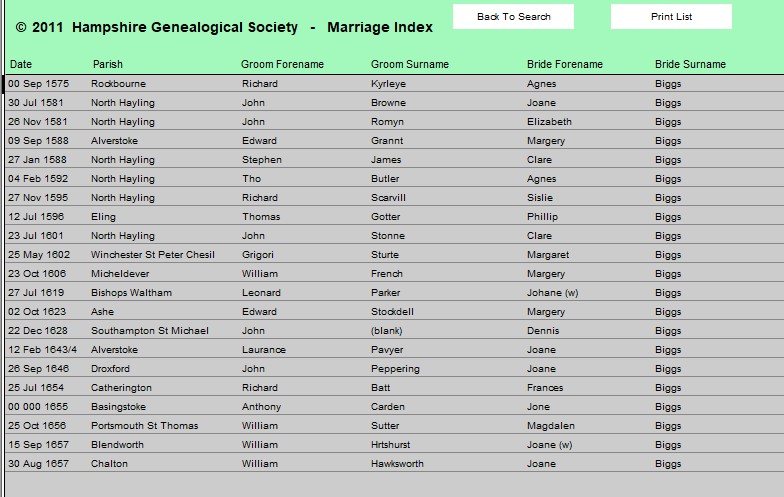Click the (blank) groom surname cell
Viewport: 784px width, 497px height.
(386, 331)
